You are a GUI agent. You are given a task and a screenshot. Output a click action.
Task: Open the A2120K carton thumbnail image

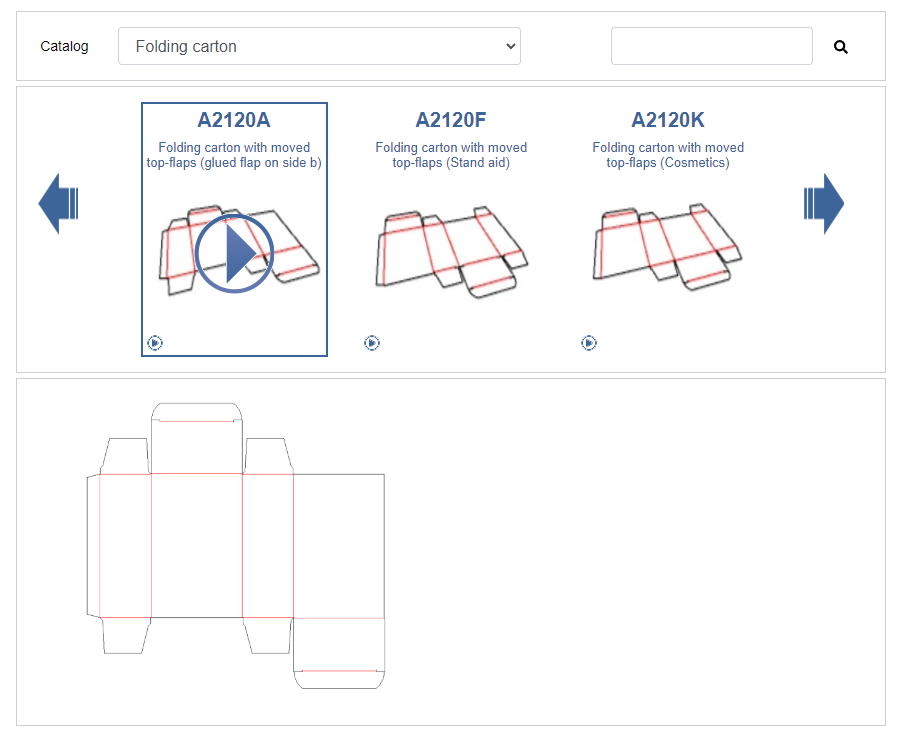click(668, 248)
